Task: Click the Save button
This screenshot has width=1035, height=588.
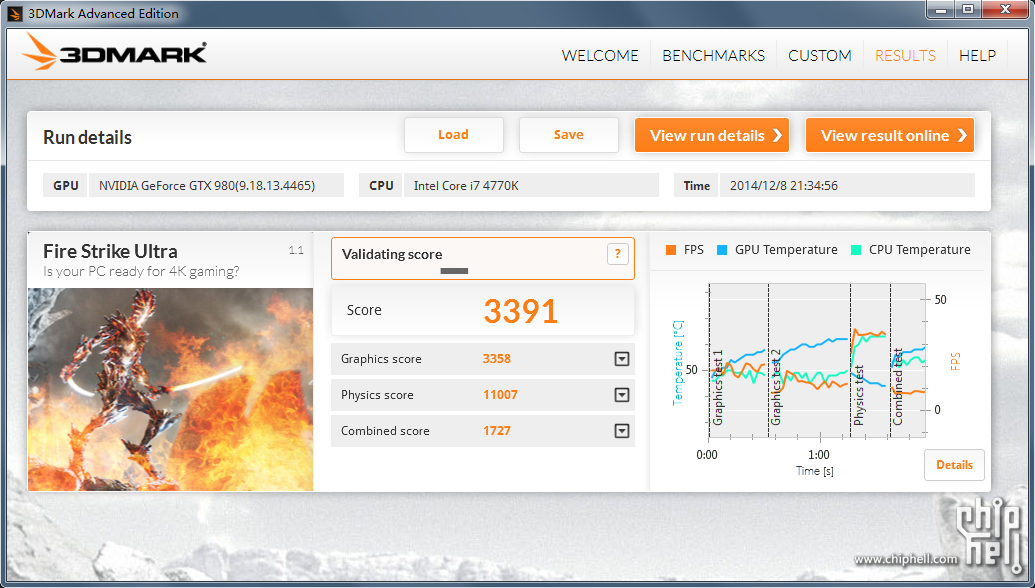Action: [568, 135]
